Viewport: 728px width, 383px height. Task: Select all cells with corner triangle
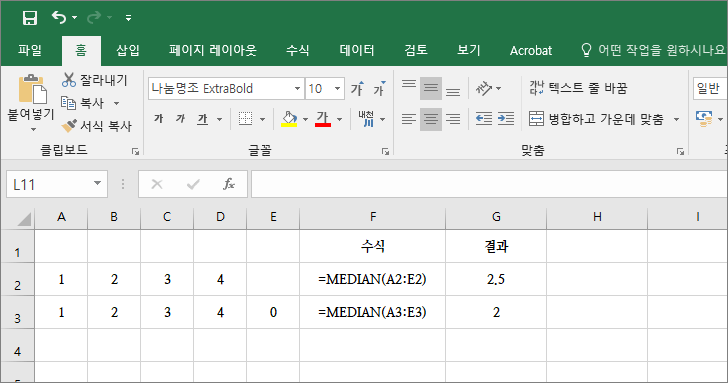point(24,218)
